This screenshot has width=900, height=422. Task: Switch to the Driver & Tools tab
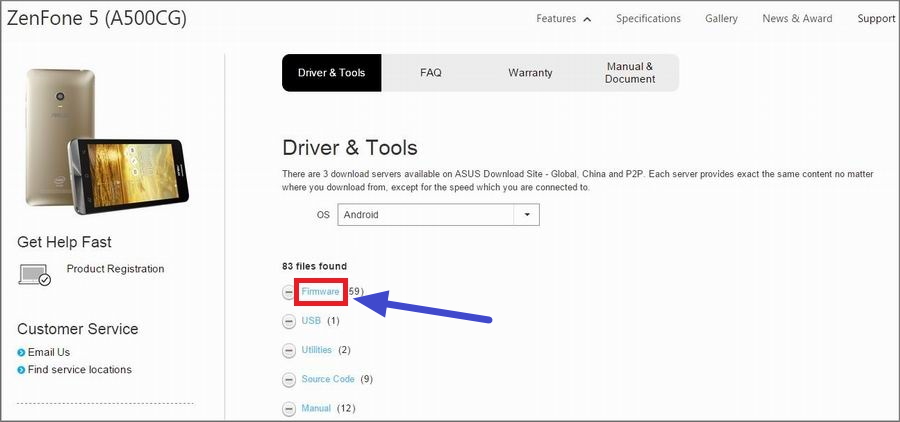pos(331,73)
